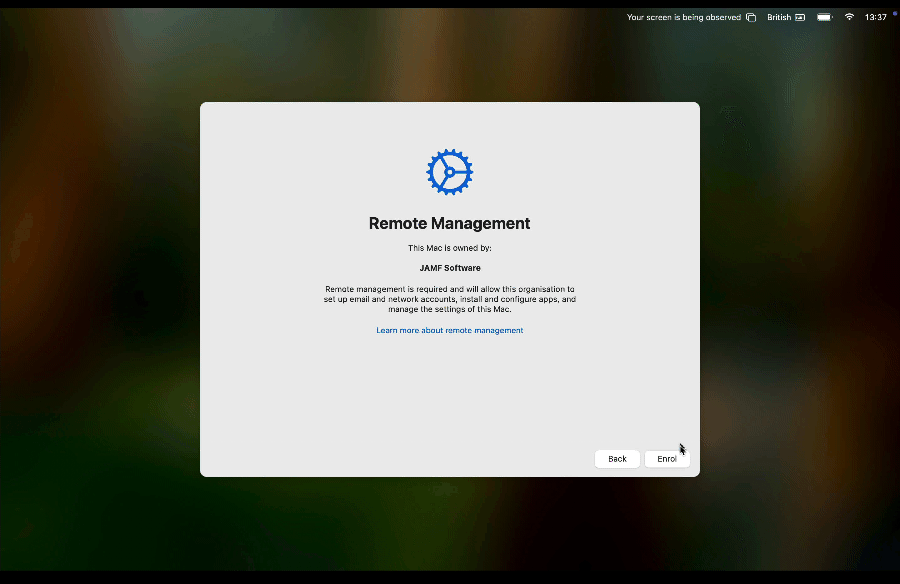Click the keyboard input source icon

coord(800,17)
